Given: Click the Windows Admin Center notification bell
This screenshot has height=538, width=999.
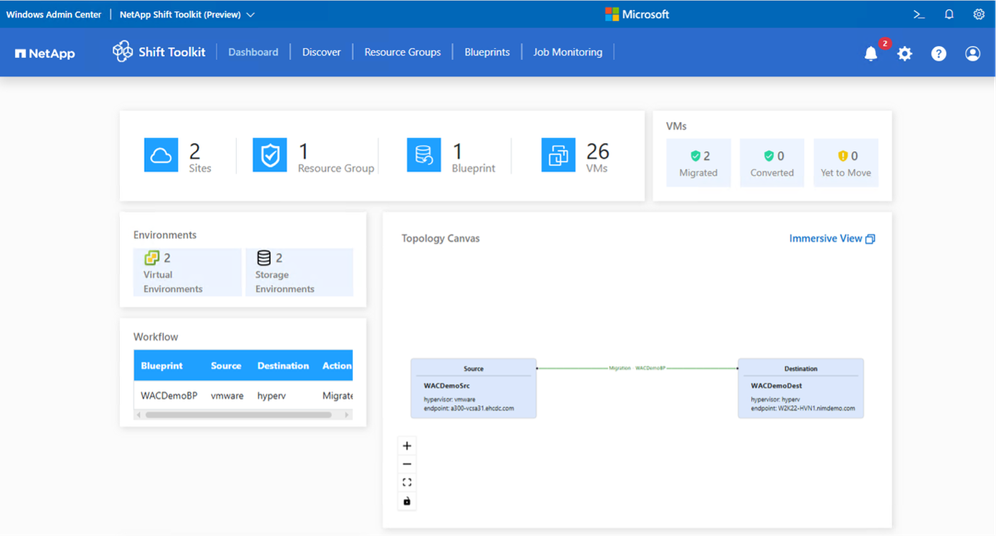Looking at the screenshot, I should [x=949, y=15].
